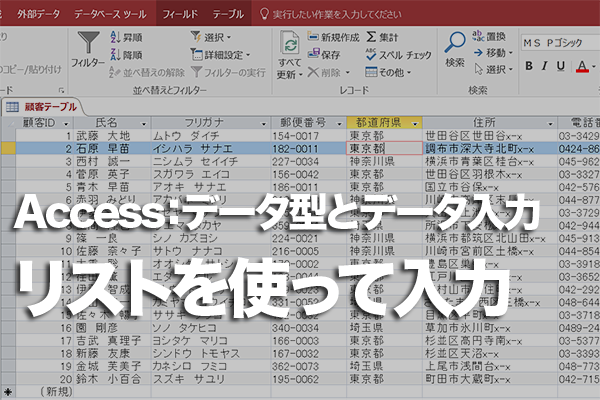Click the 検索 magnifier icon
Viewport: 600px width, 400px height.
tap(455, 49)
